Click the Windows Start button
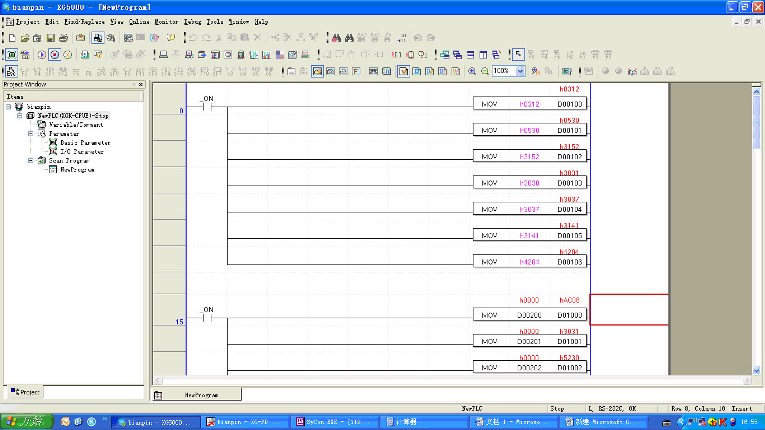Image resolution: width=765 pixels, height=430 pixels. [x=20, y=422]
